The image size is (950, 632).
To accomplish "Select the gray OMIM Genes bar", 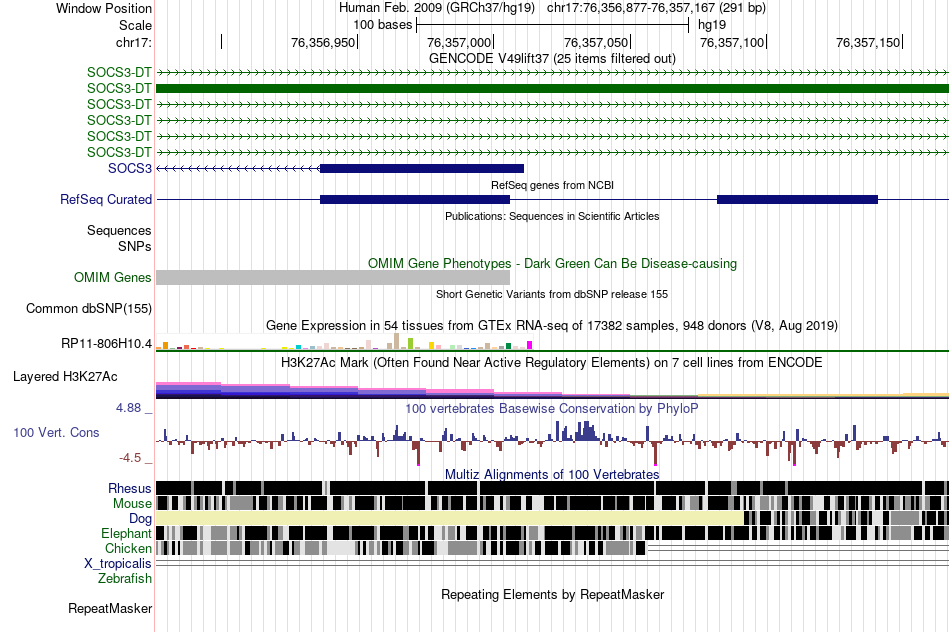I will [333, 278].
